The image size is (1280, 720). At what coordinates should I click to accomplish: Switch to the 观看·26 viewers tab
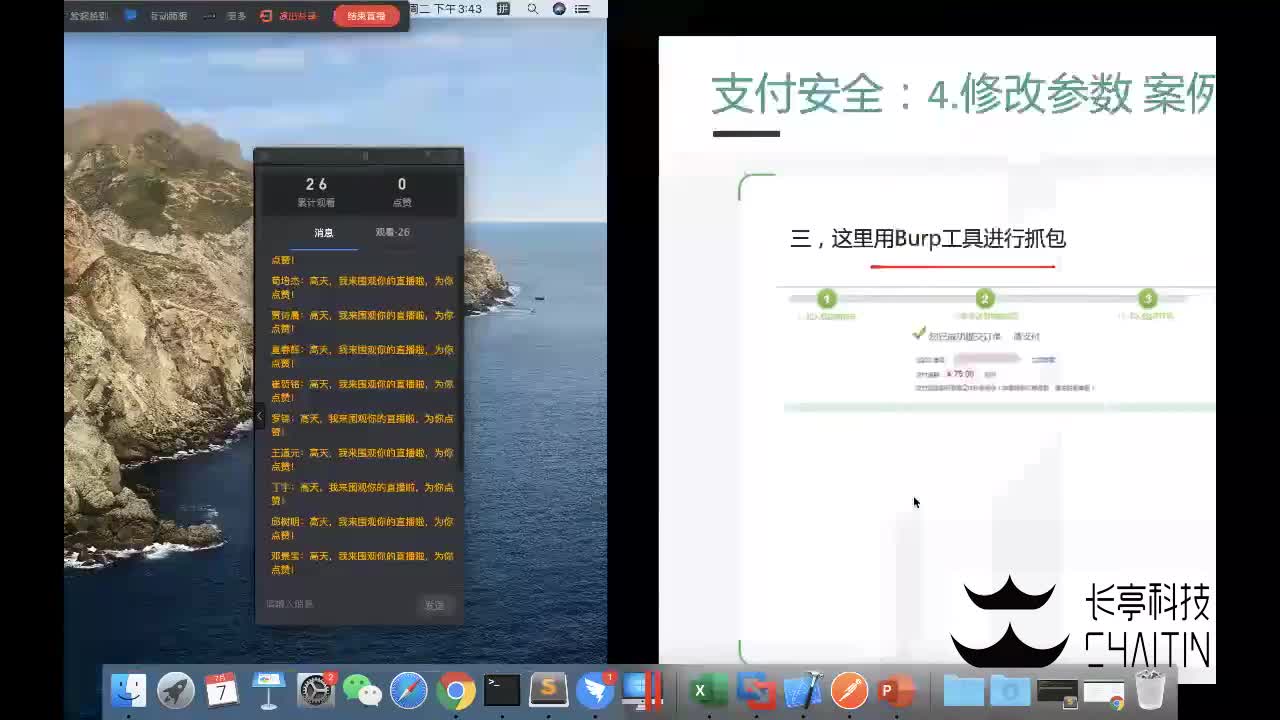pos(392,233)
